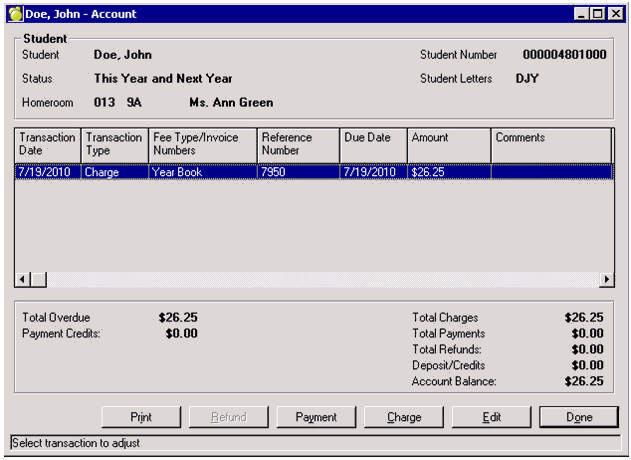The image size is (631, 460).
Task: Click the Due Date column header
Action: tap(372, 144)
